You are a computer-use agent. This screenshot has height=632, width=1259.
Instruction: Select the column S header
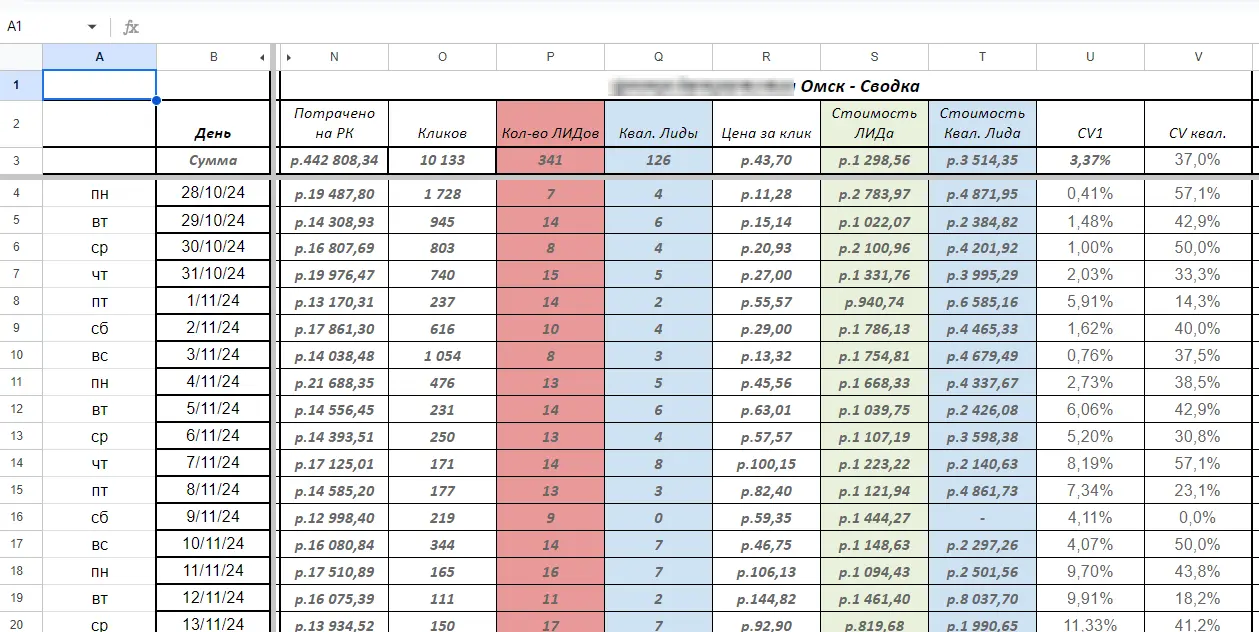(874, 57)
